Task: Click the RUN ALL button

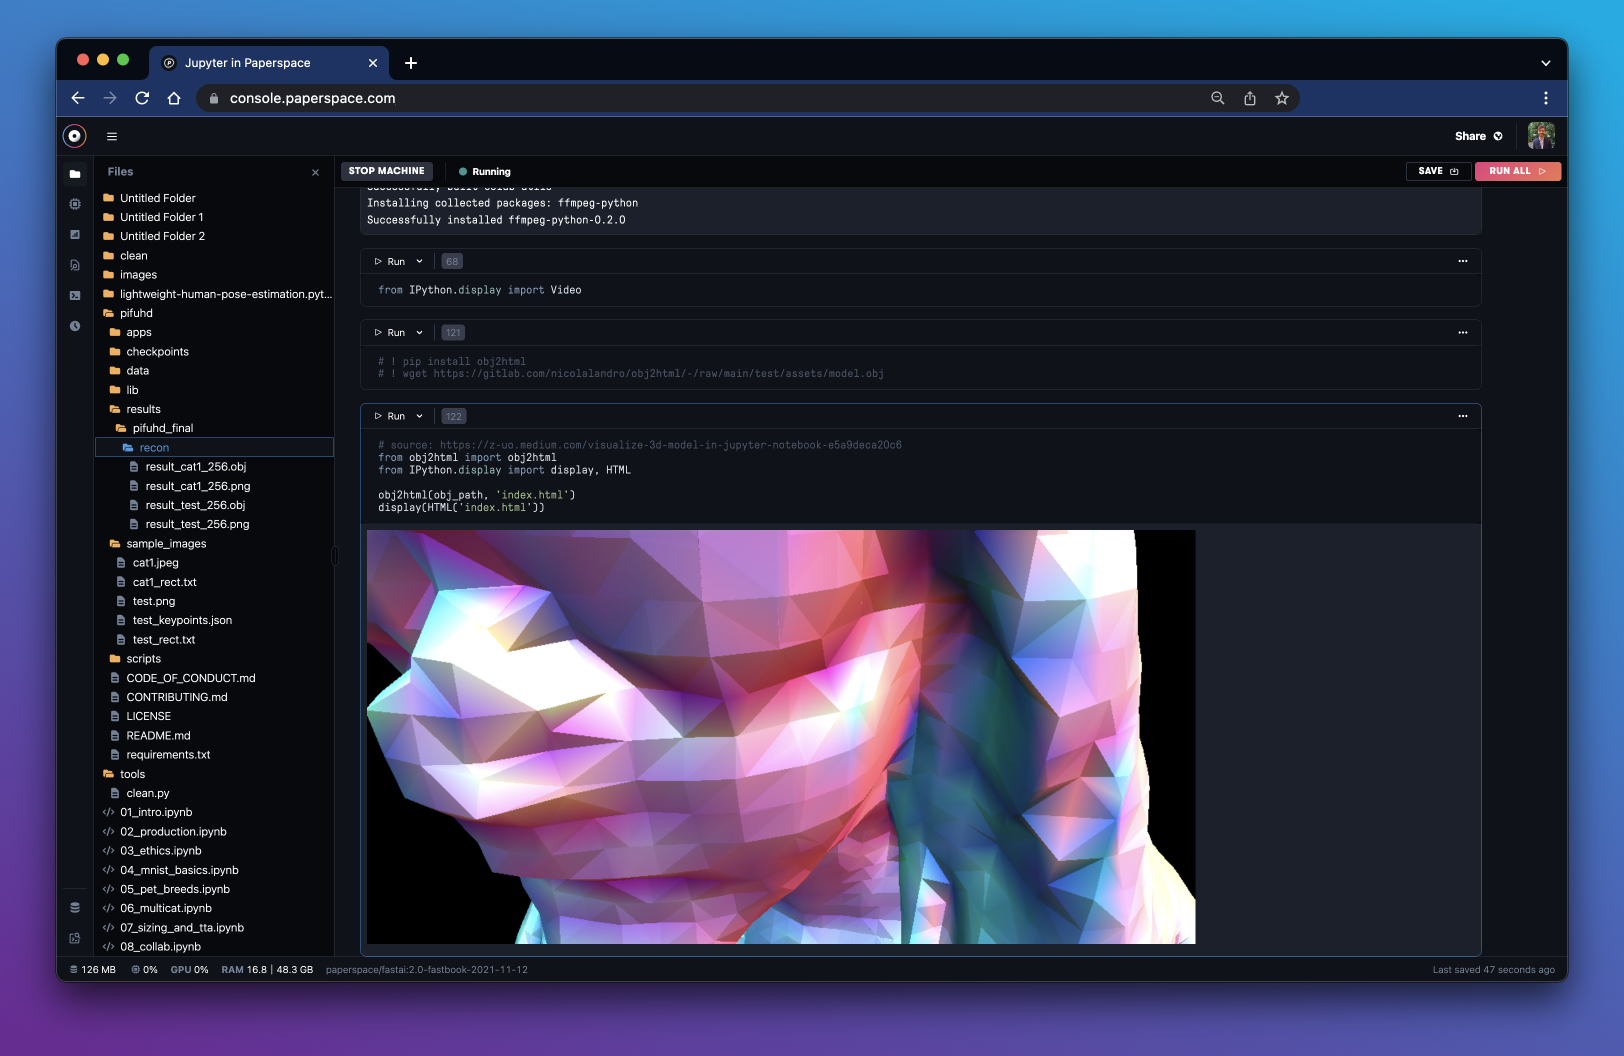Action: pos(1517,171)
